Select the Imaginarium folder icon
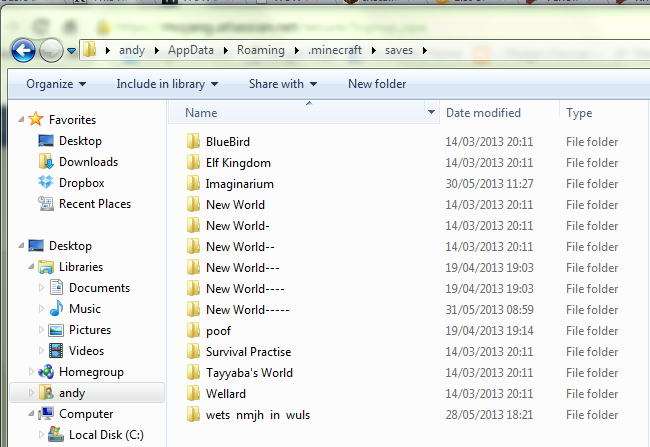 pos(193,183)
